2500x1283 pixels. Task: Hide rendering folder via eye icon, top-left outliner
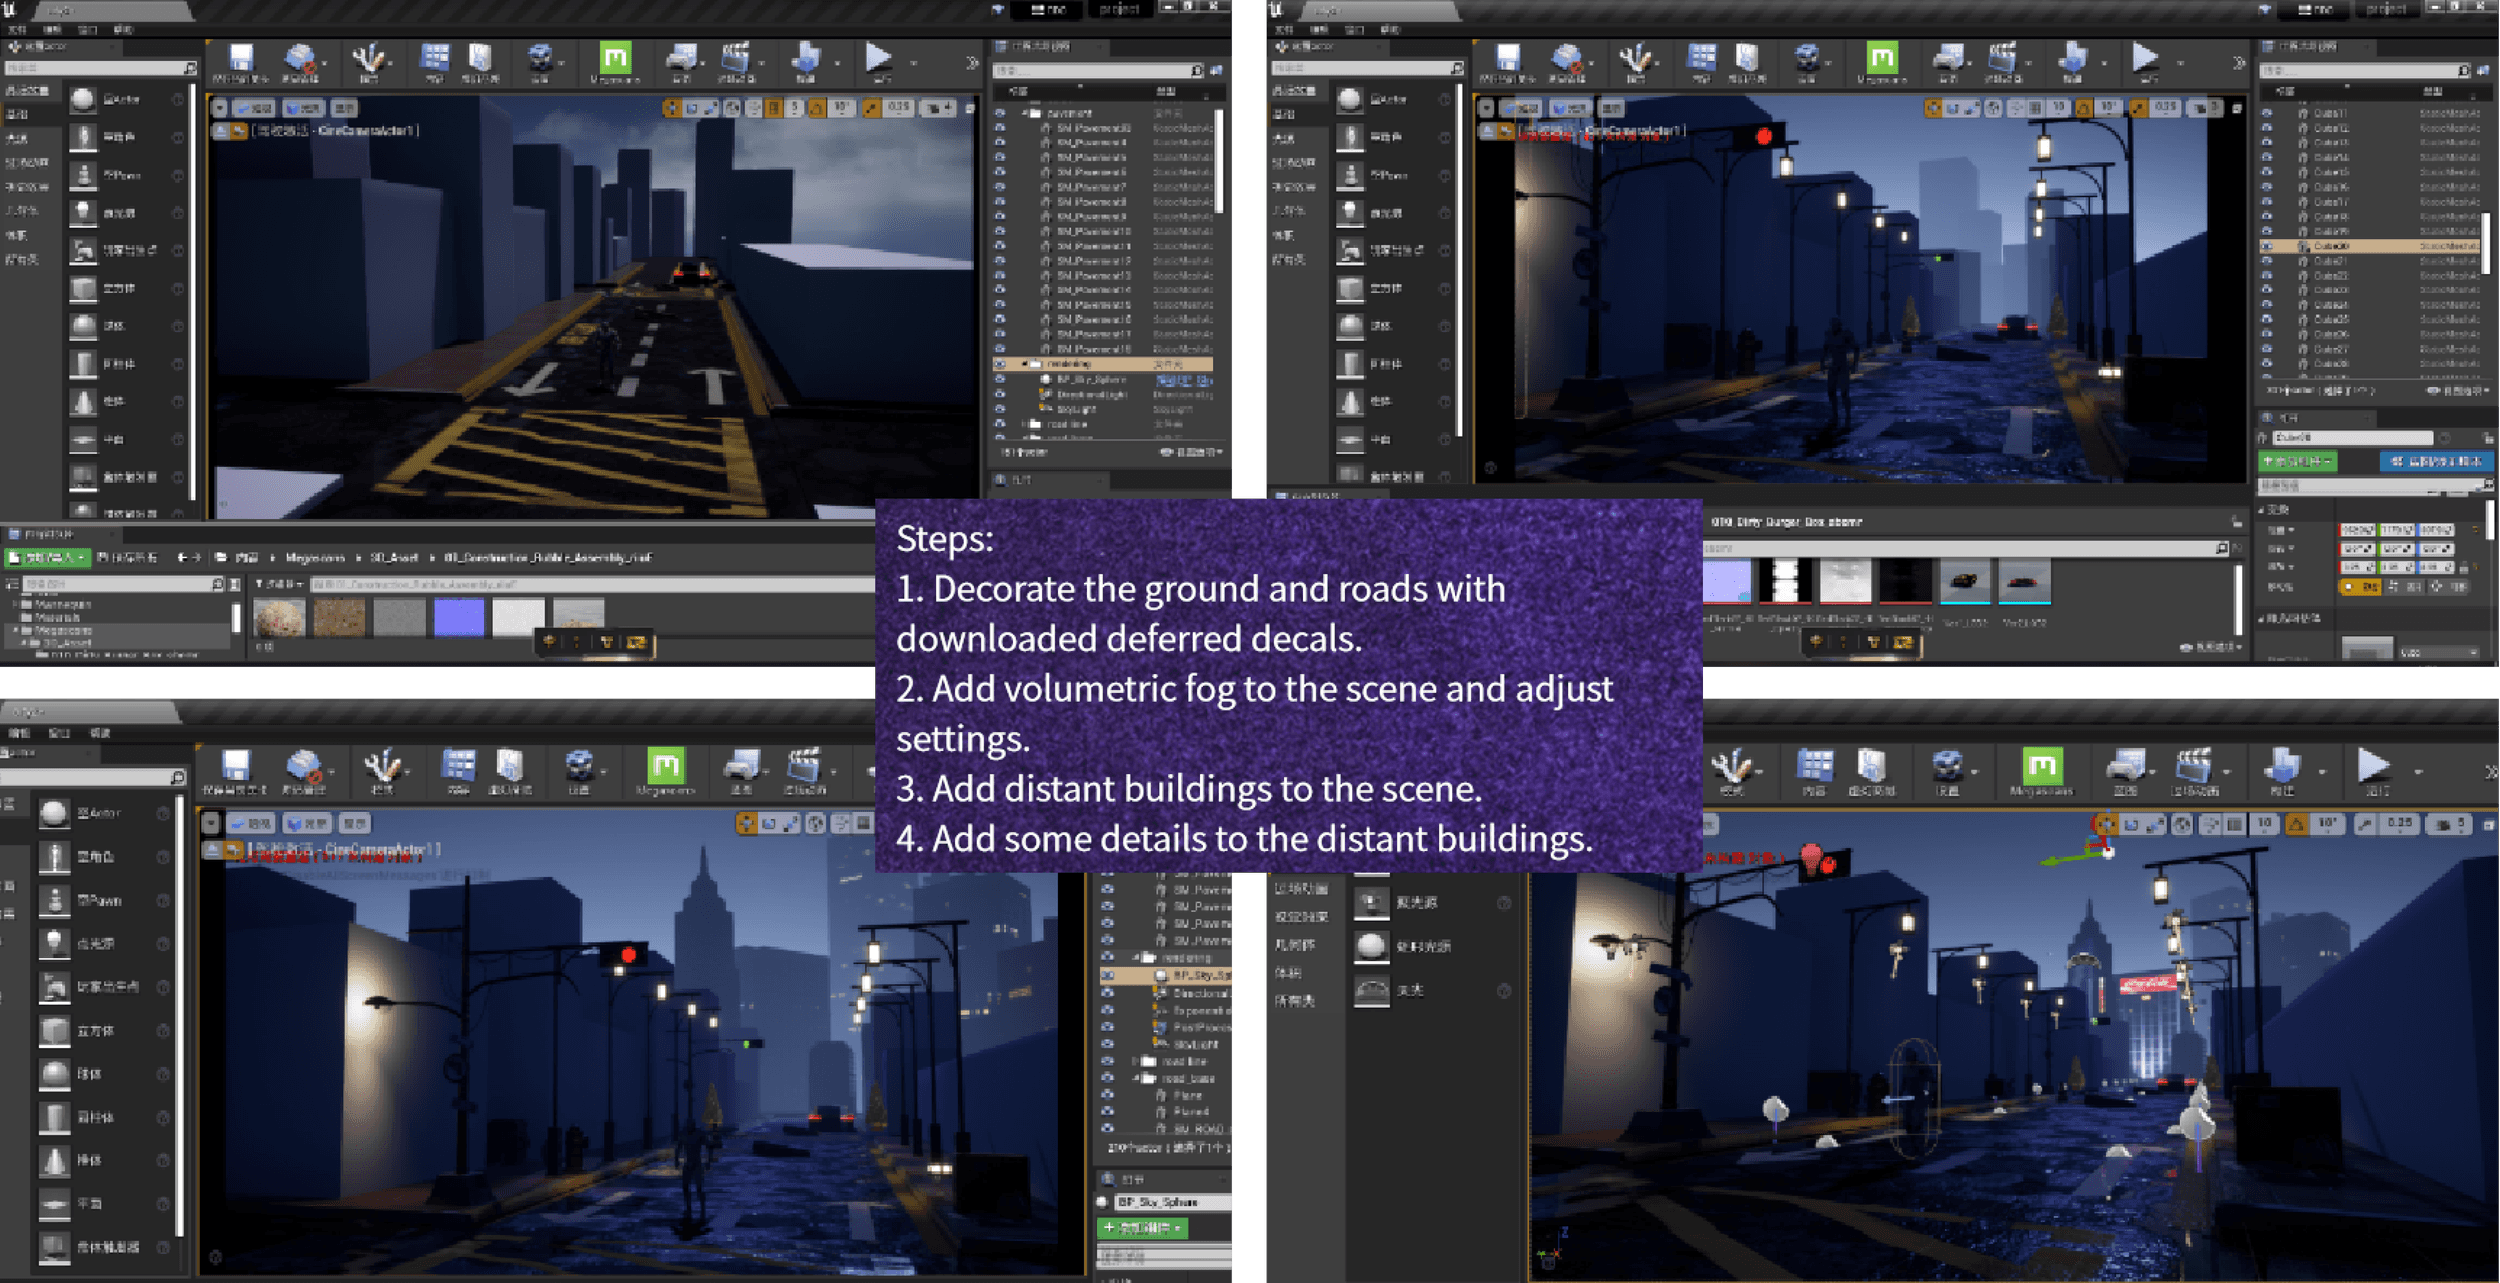pyautogui.click(x=999, y=365)
